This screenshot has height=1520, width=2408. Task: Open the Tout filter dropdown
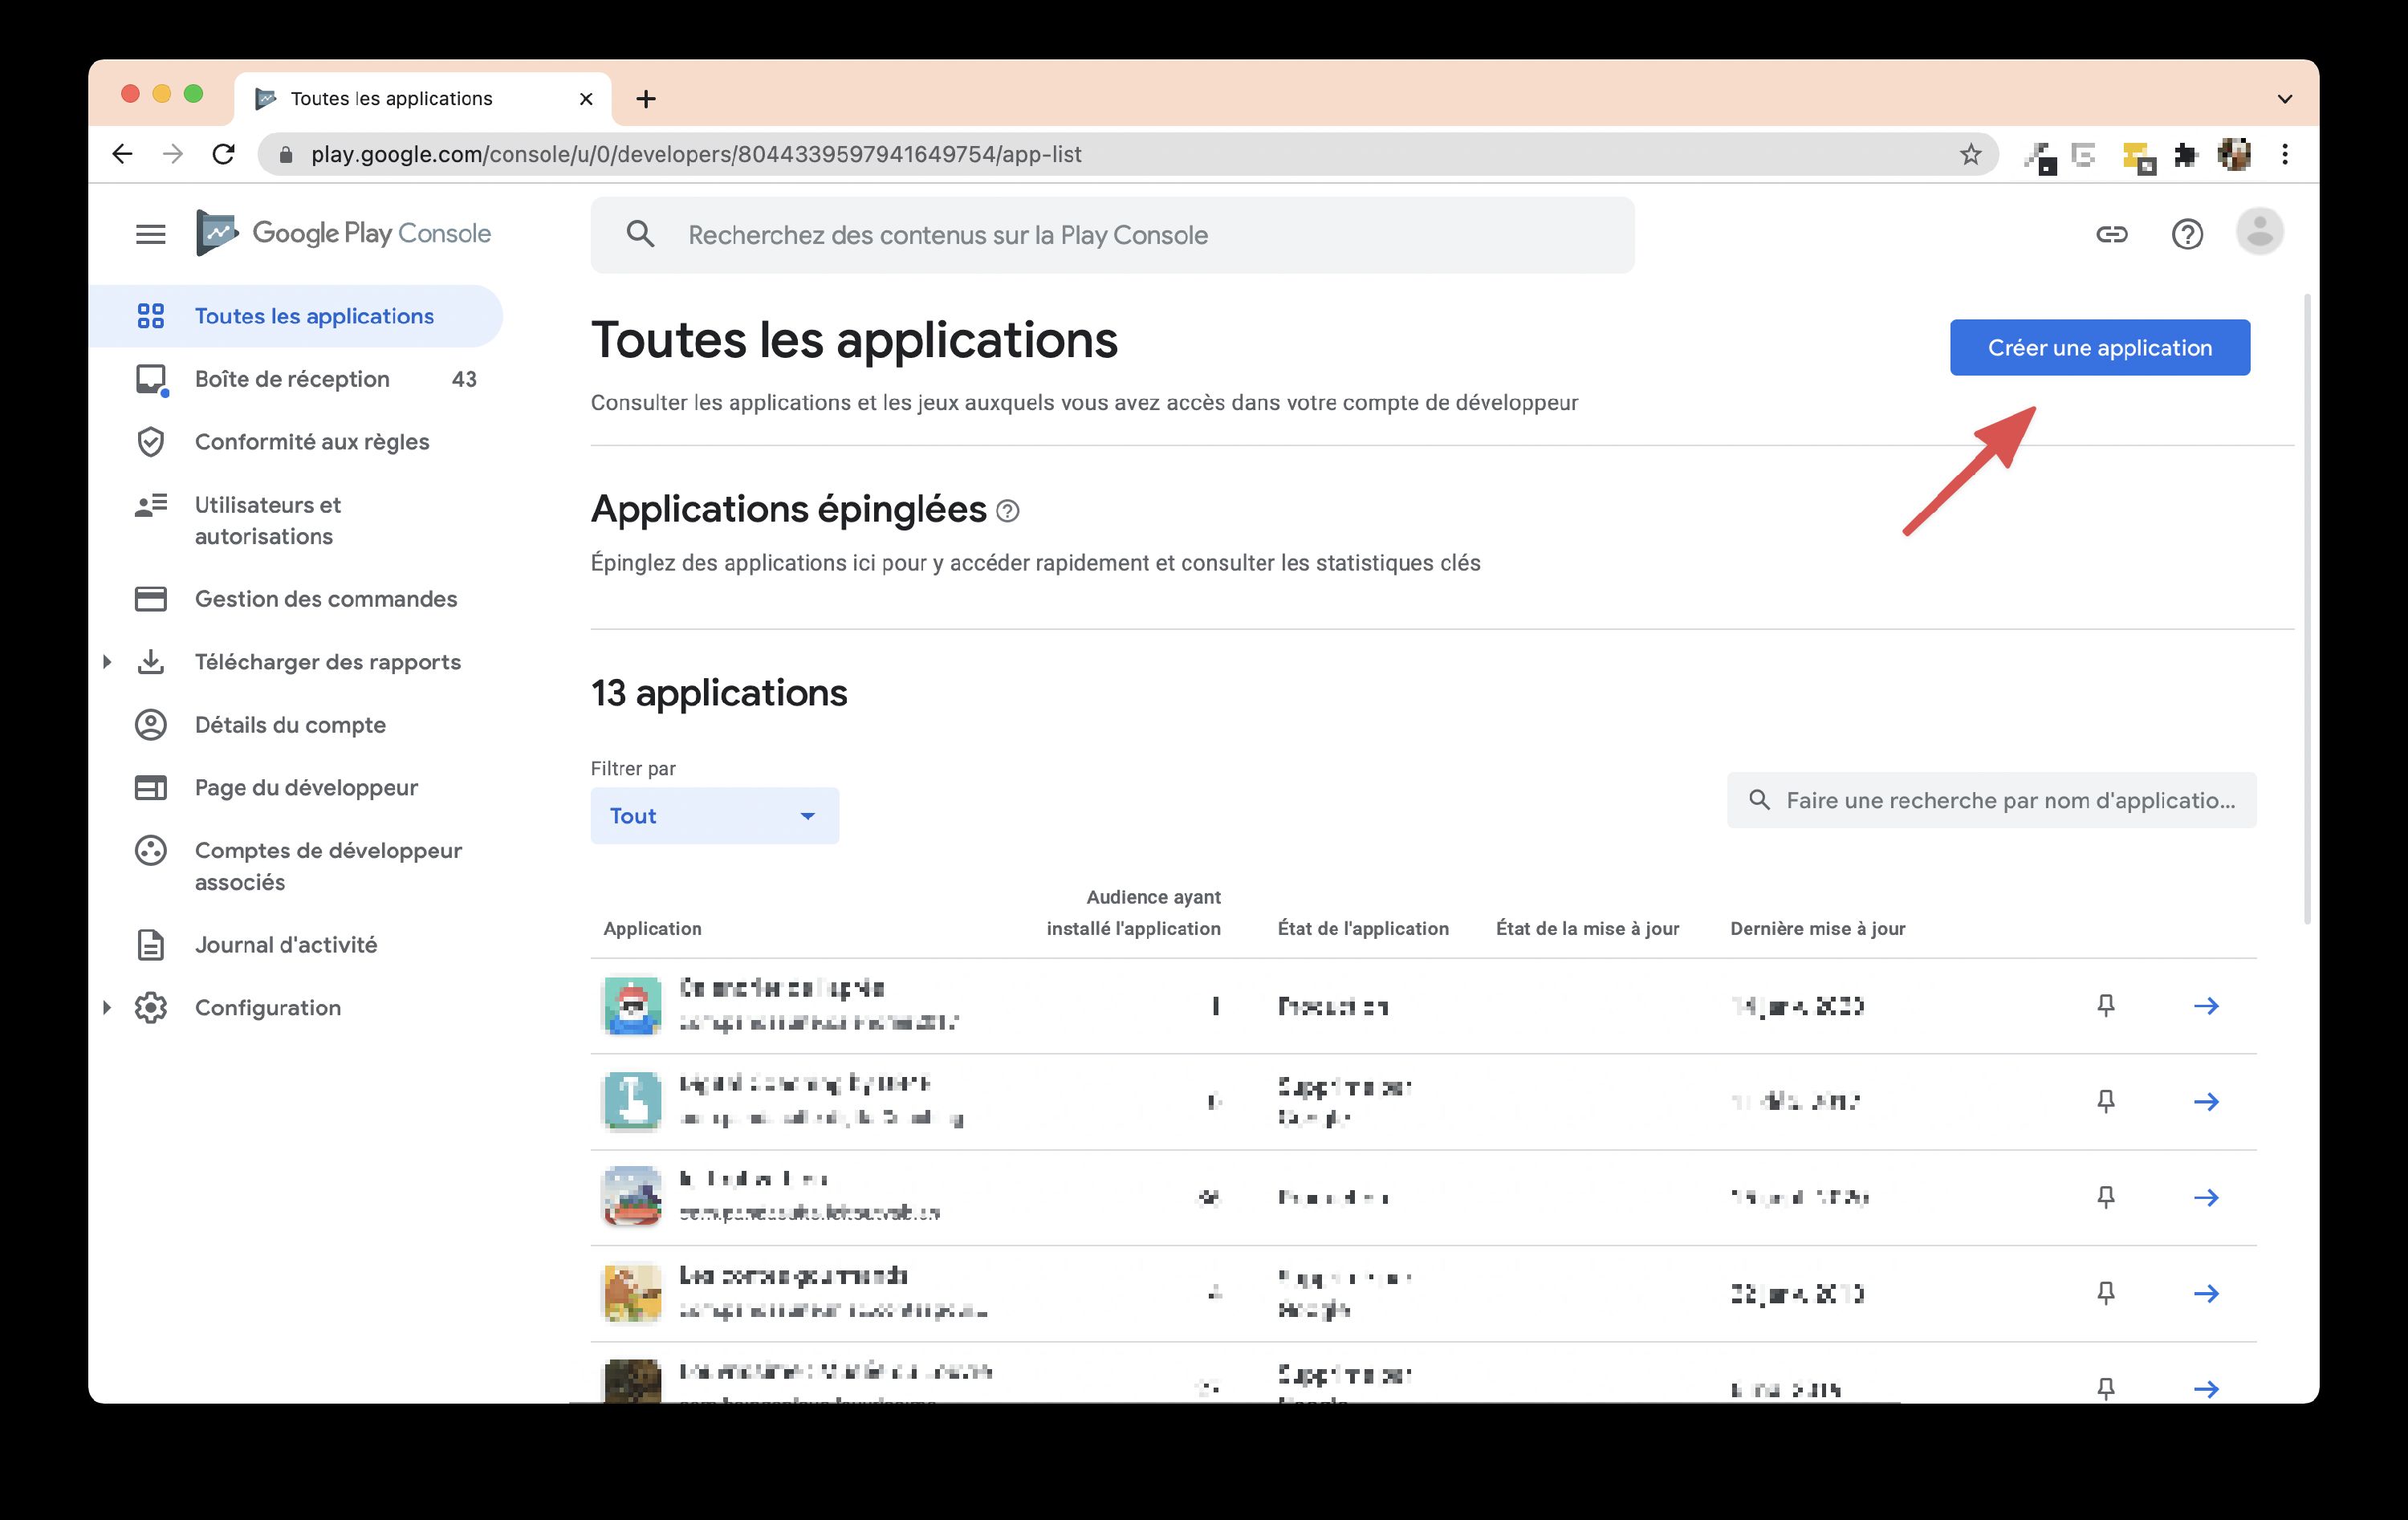click(713, 815)
